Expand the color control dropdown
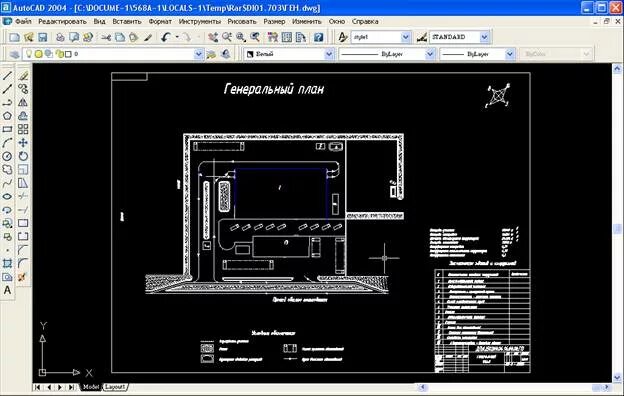Screen dimensions: 624x396 coord(329,54)
